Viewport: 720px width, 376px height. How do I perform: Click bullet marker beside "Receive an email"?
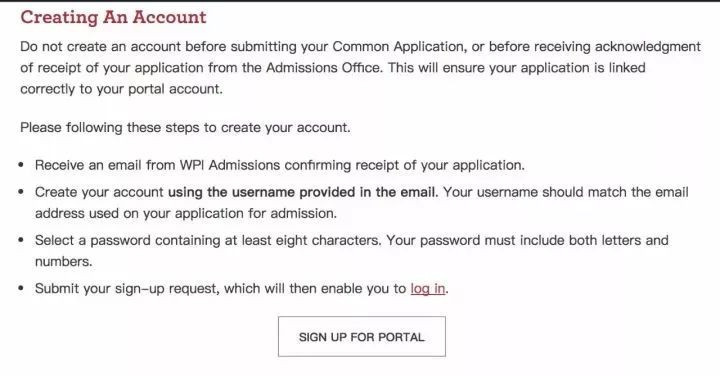pos(21,165)
